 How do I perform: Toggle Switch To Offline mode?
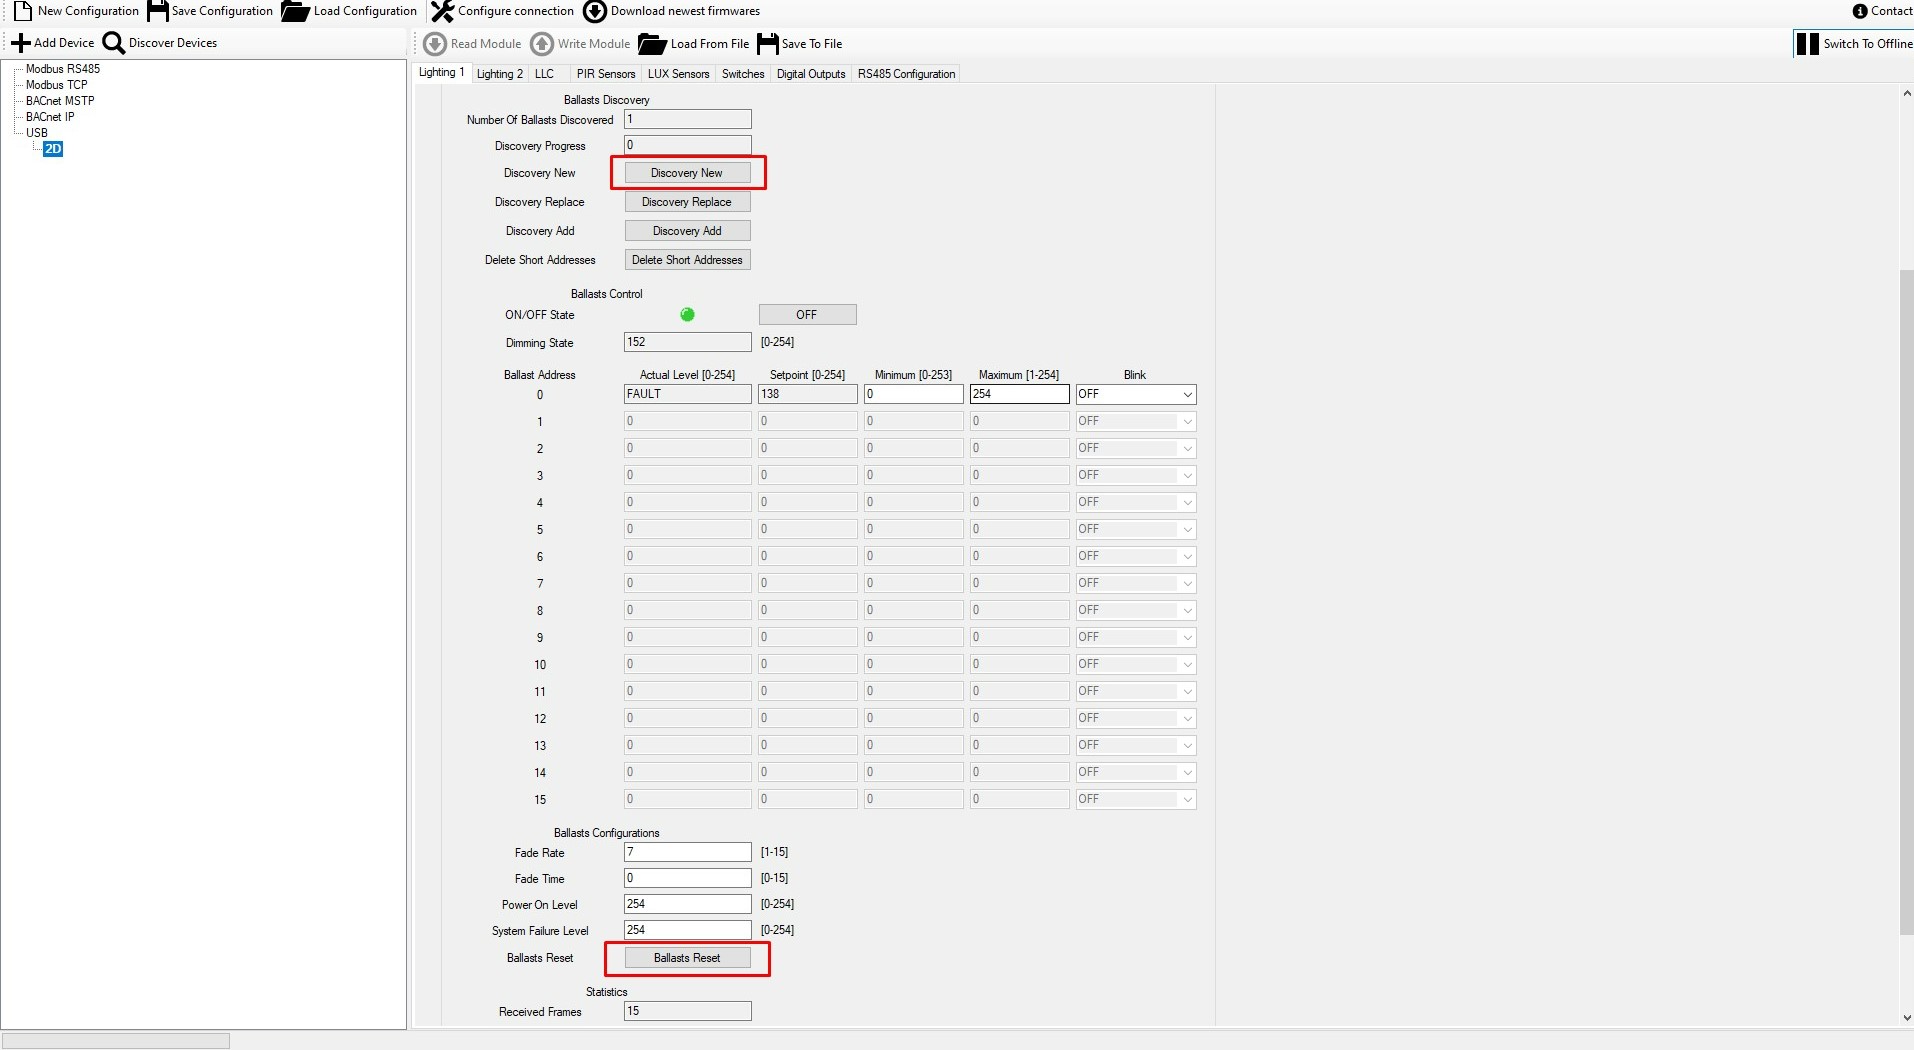pyautogui.click(x=1854, y=44)
